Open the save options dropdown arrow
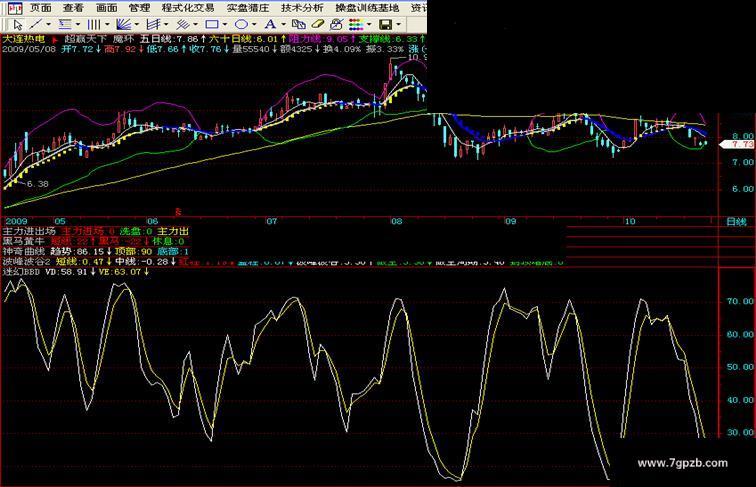The width and height of the screenshot is (756, 487). point(398,24)
